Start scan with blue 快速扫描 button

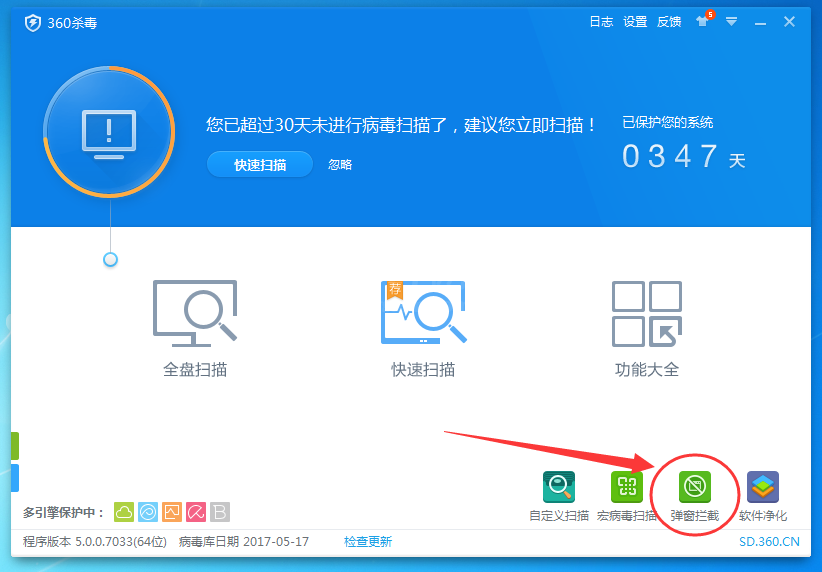[260, 165]
